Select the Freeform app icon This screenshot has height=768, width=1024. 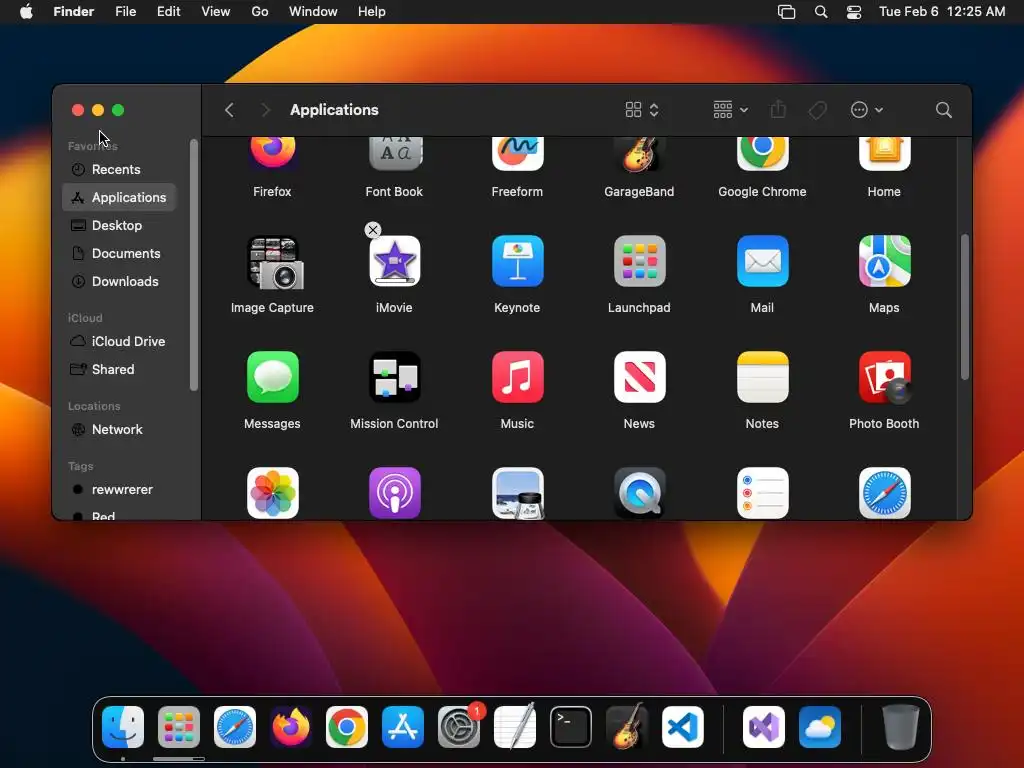(x=517, y=153)
